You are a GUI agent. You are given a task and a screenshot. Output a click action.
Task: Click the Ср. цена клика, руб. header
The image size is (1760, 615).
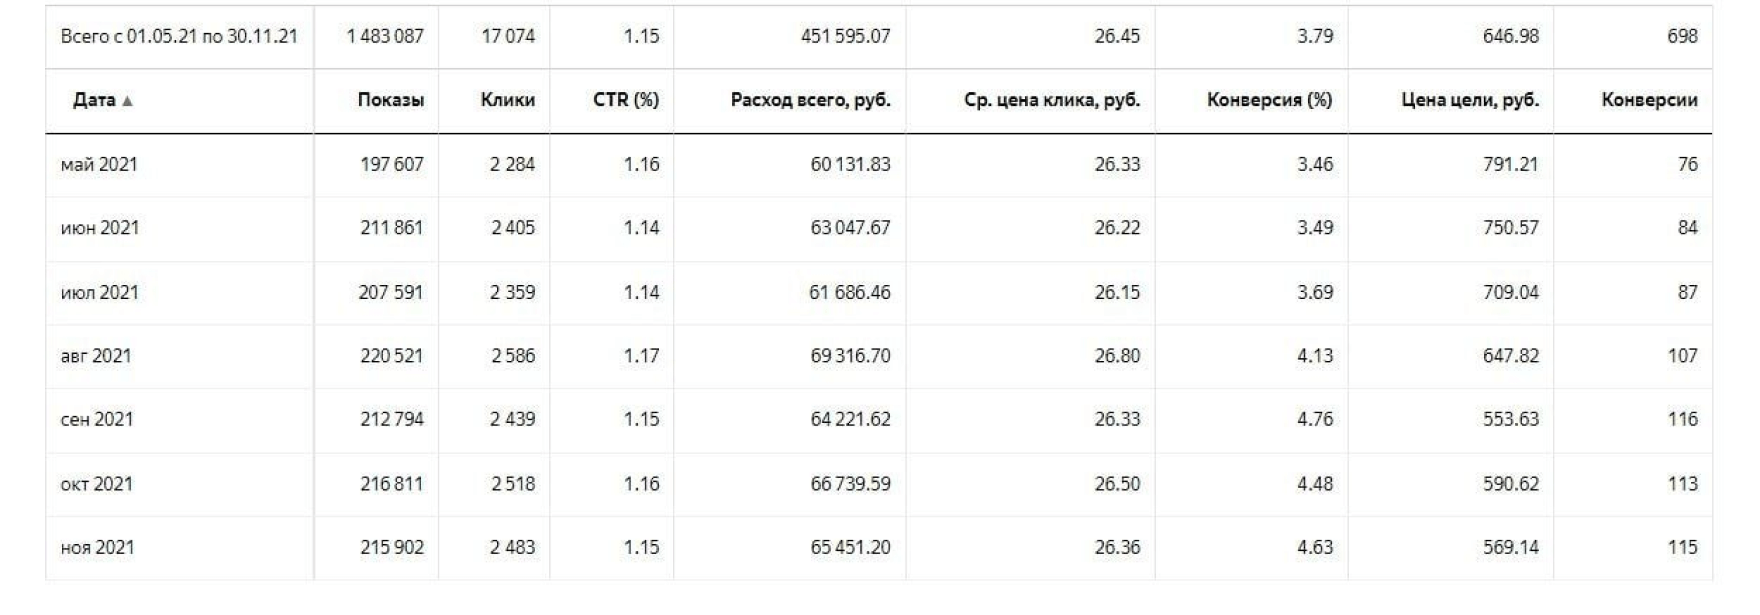coord(1051,100)
